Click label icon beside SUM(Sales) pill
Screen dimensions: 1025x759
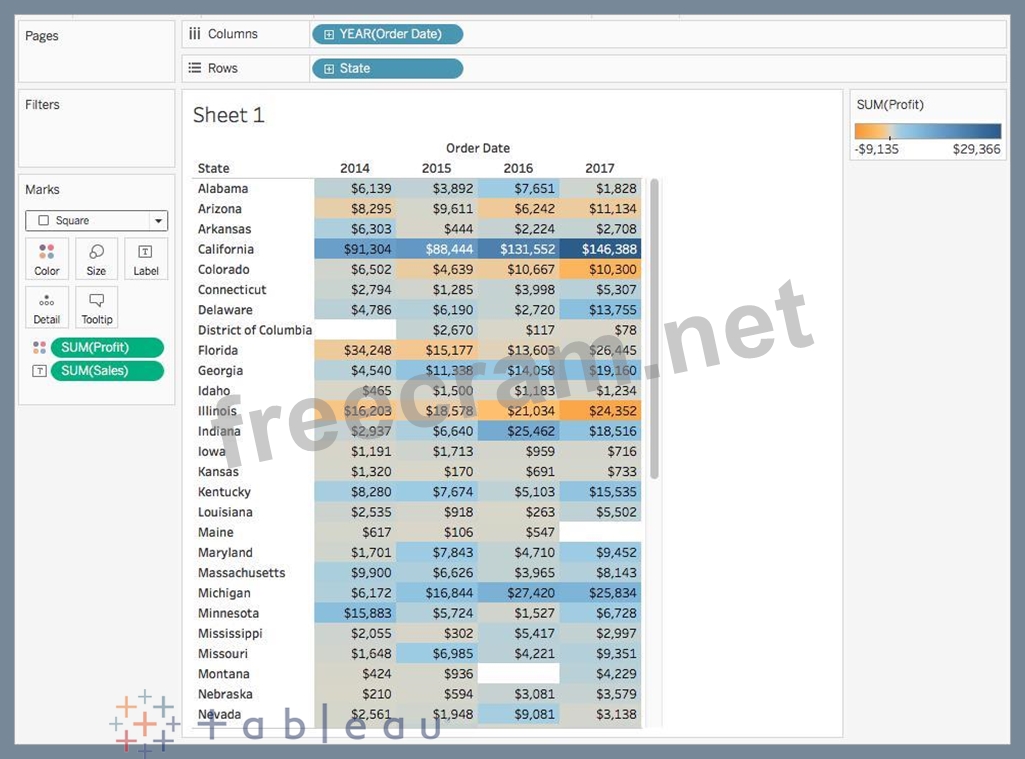pos(39,371)
